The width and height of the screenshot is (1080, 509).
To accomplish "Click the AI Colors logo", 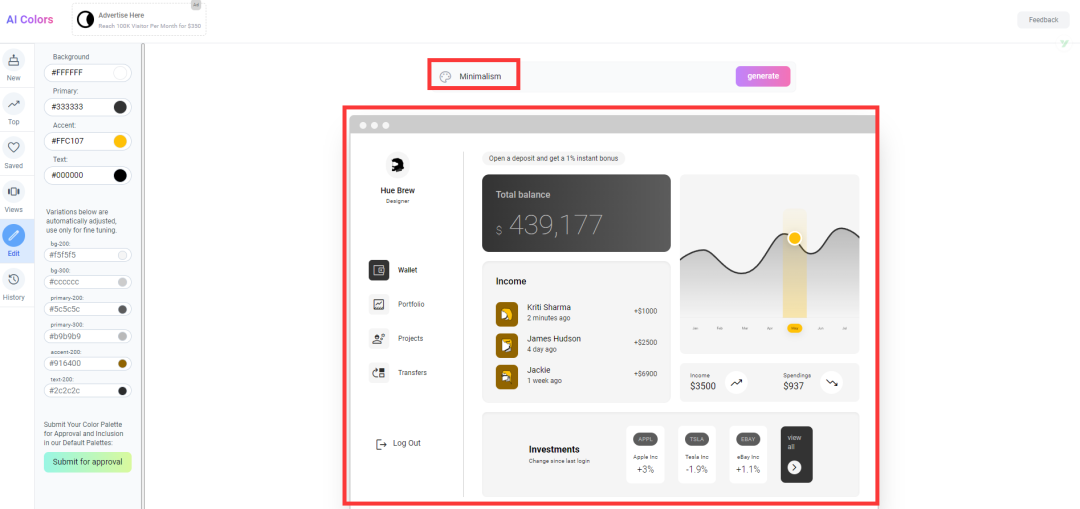I will pos(30,19).
